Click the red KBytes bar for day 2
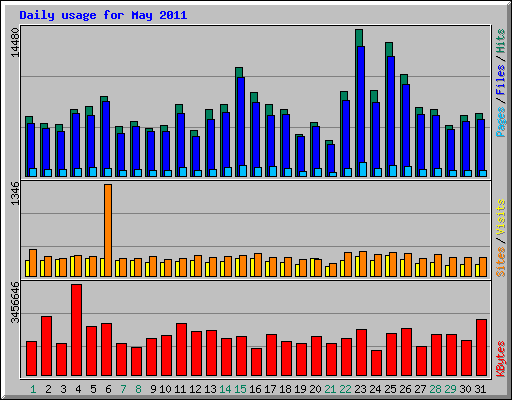 point(46,346)
